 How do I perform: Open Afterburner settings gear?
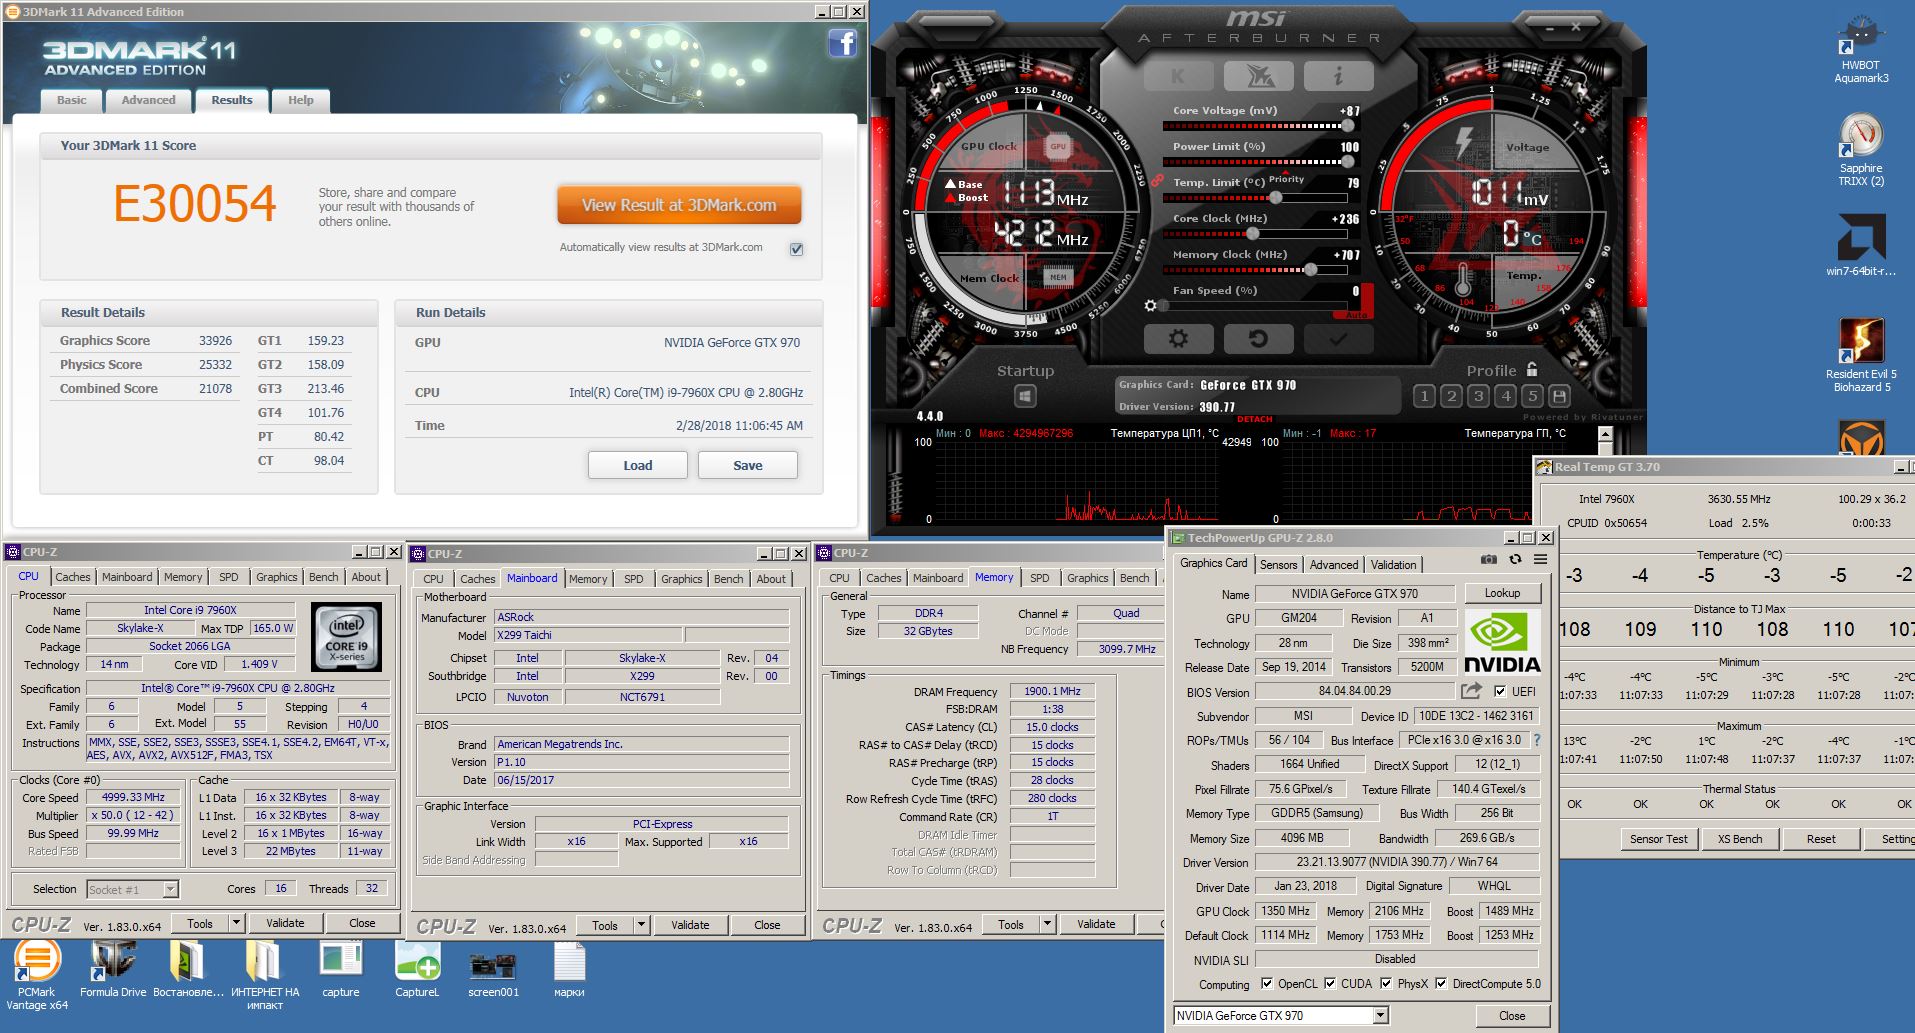coord(1178,339)
